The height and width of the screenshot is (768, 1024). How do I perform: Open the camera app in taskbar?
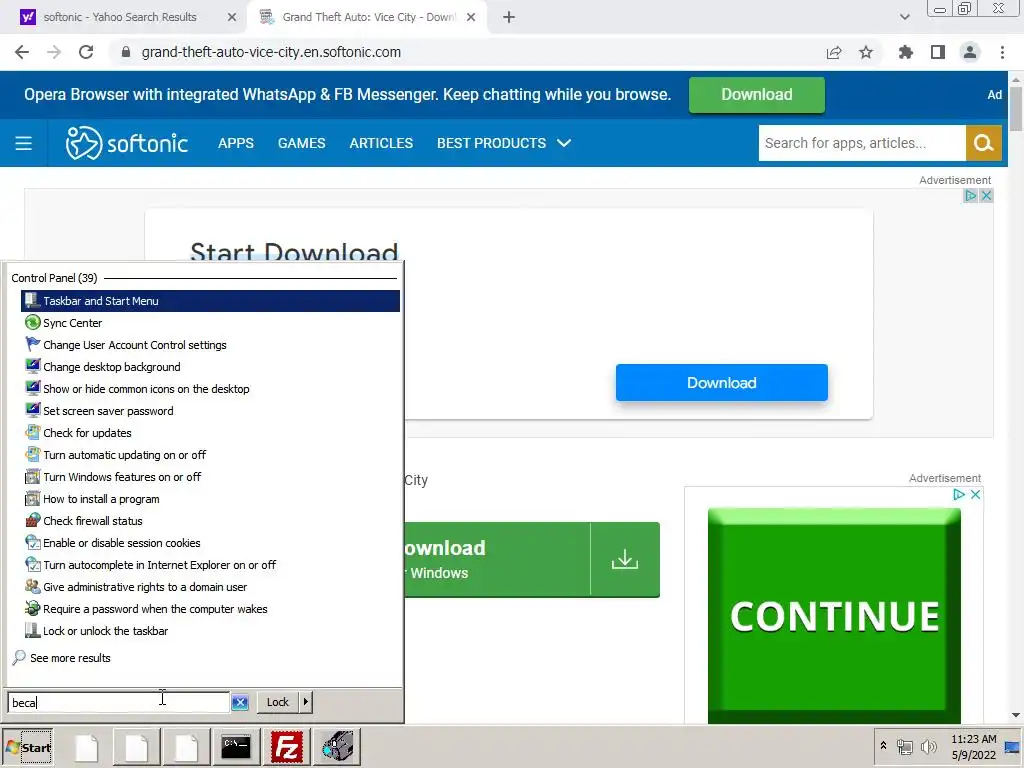point(337,746)
